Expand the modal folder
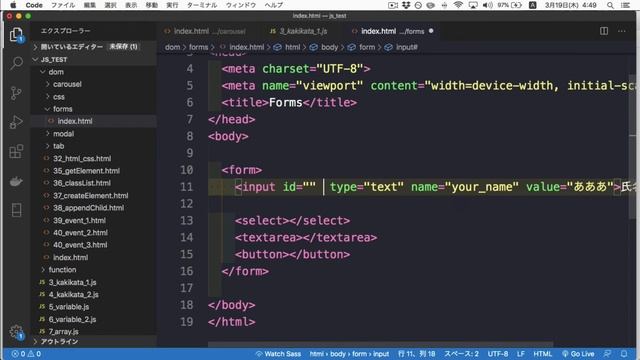The image size is (640, 360). pos(93,133)
